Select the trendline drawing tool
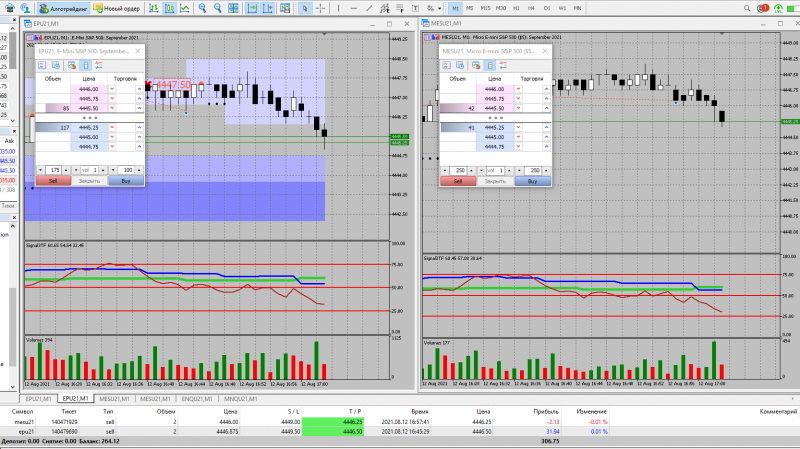Viewport: 800px width, 449px height. click(x=369, y=8)
